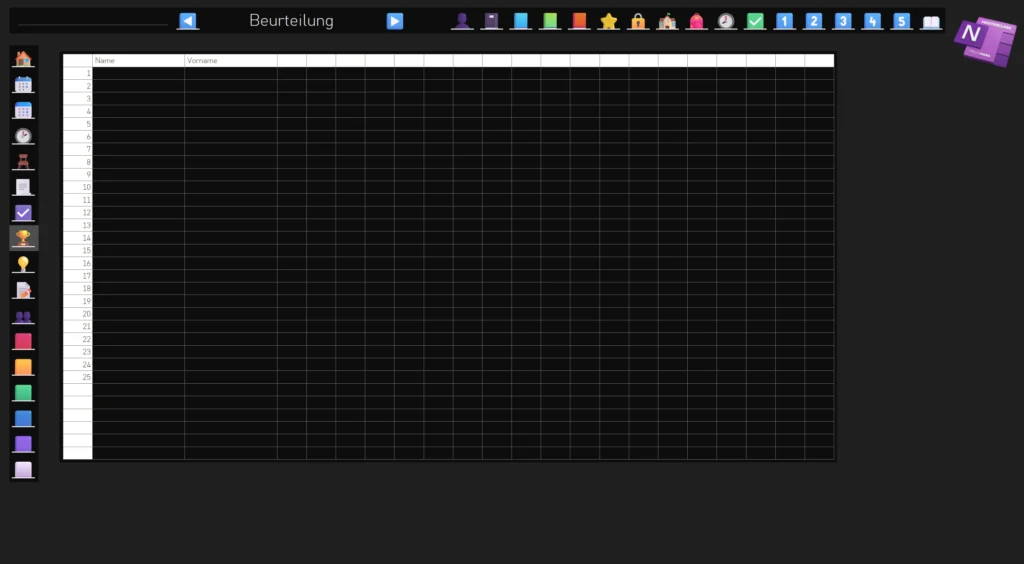Go to the previous page with the left arrow
1024x564 pixels.
pos(187,21)
